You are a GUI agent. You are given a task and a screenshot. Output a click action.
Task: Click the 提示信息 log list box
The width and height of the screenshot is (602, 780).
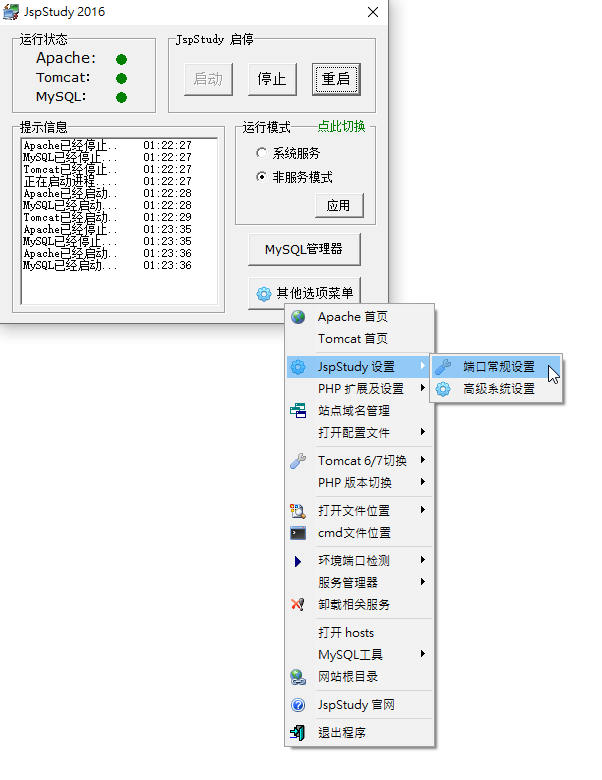click(119, 221)
